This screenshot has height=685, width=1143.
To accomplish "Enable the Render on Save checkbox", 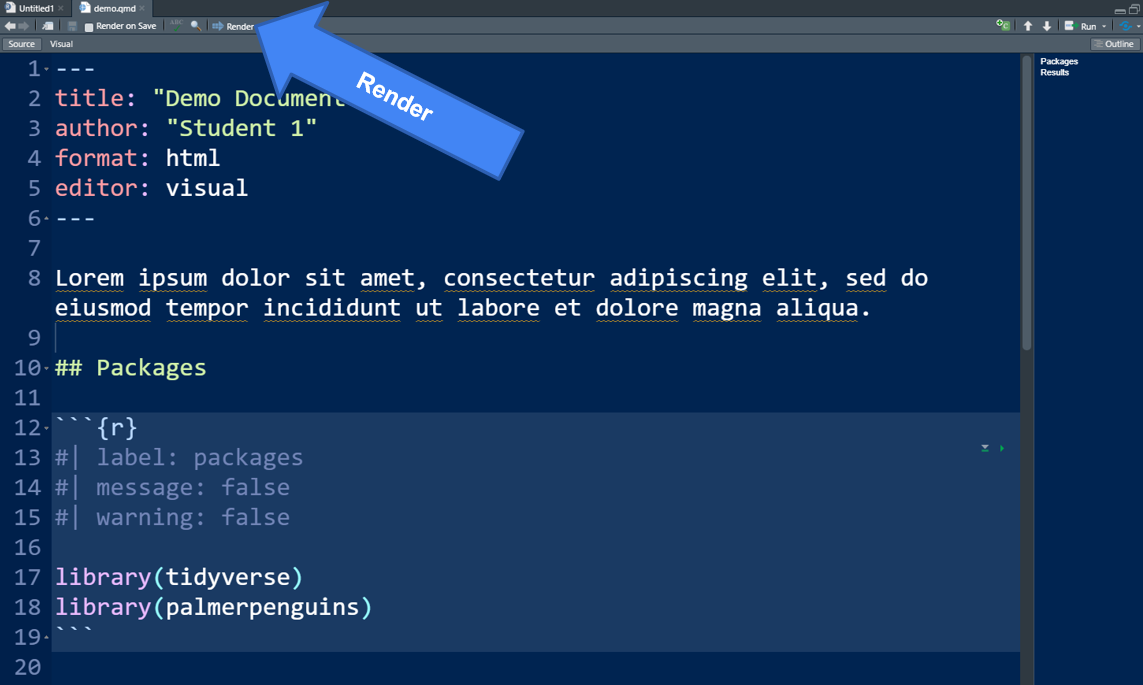I will click(89, 27).
